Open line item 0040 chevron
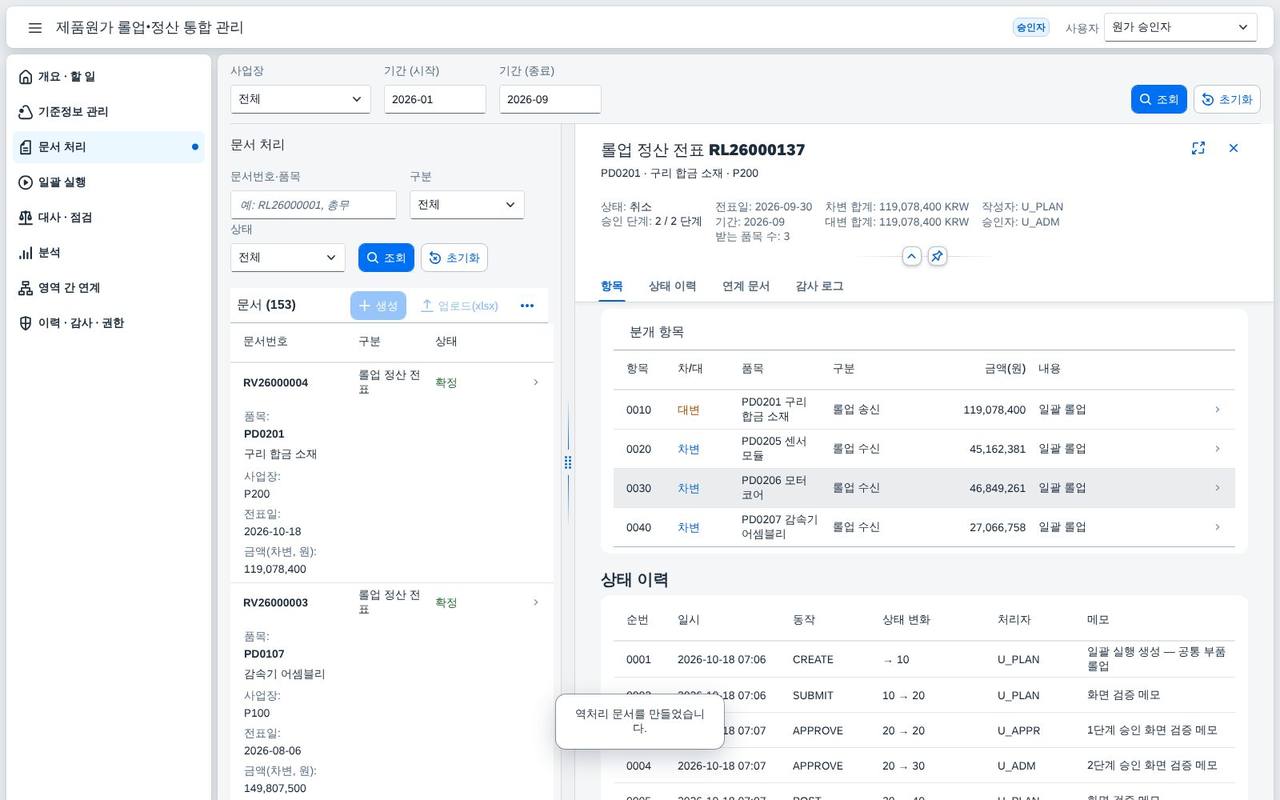This screenshot has height=800, width=1280. (1217, 527)
